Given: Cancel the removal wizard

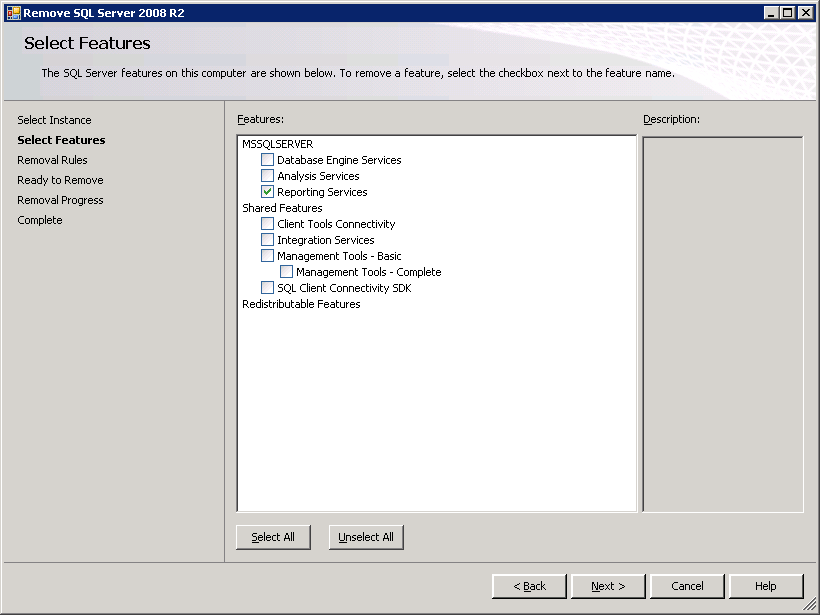Looking at the screenshot, I should click(687, 586).
